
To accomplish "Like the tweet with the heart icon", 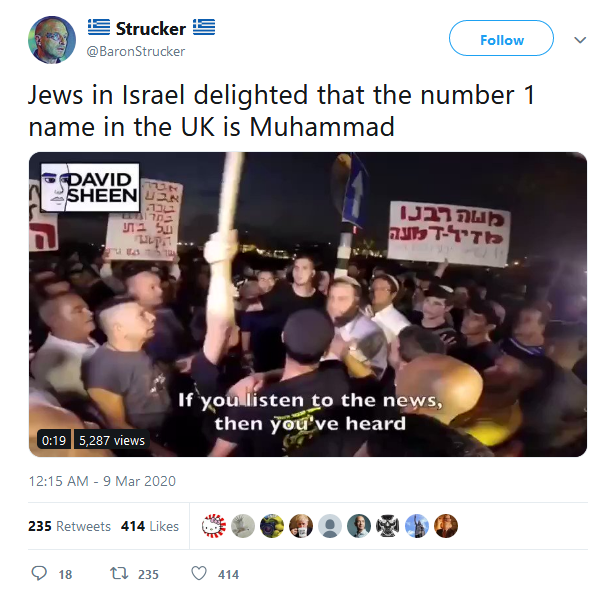I will 199,574.
